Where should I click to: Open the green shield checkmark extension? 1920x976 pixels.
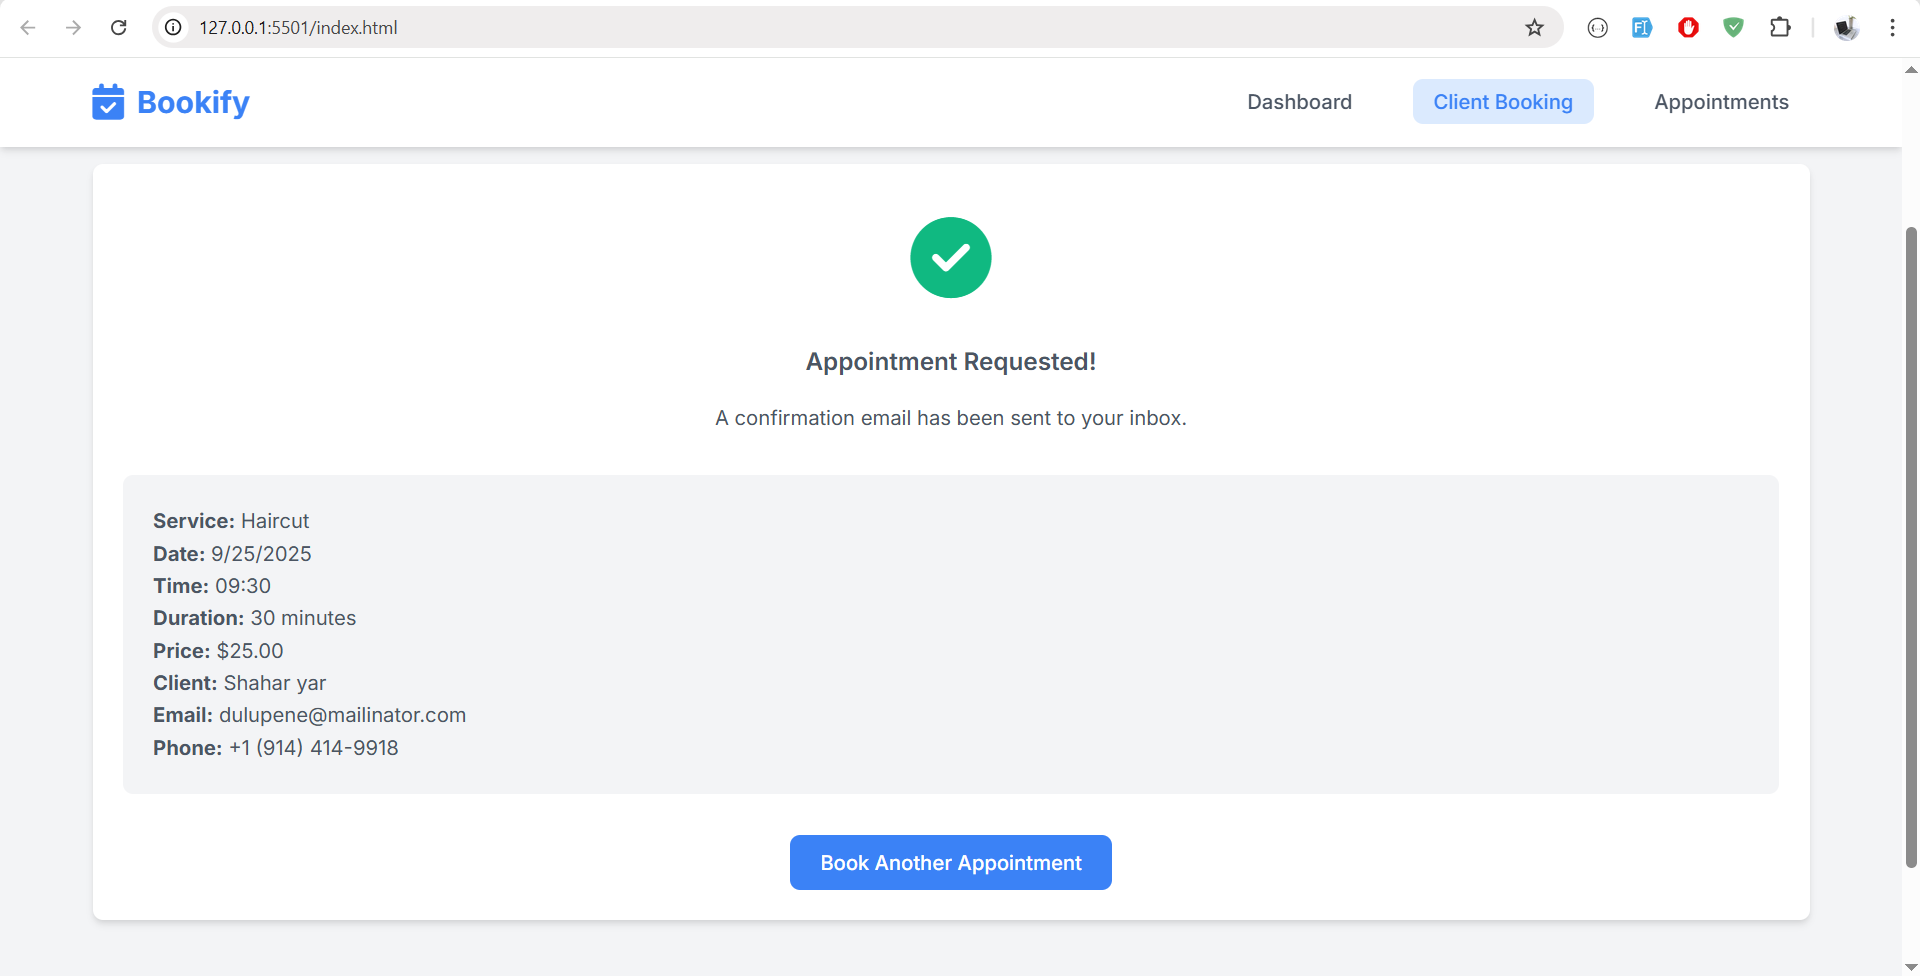tap(1734, 28)
